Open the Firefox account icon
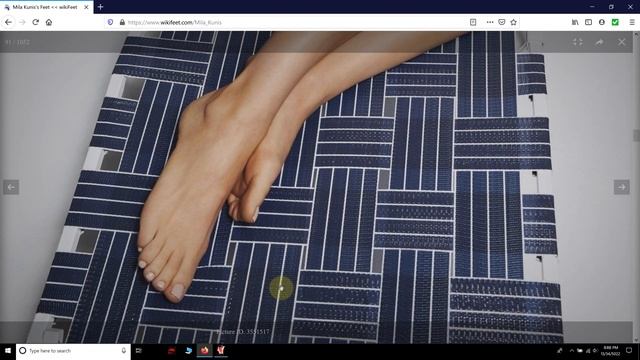This screenshot has height=360, width=640. click(x=602, y=22)
